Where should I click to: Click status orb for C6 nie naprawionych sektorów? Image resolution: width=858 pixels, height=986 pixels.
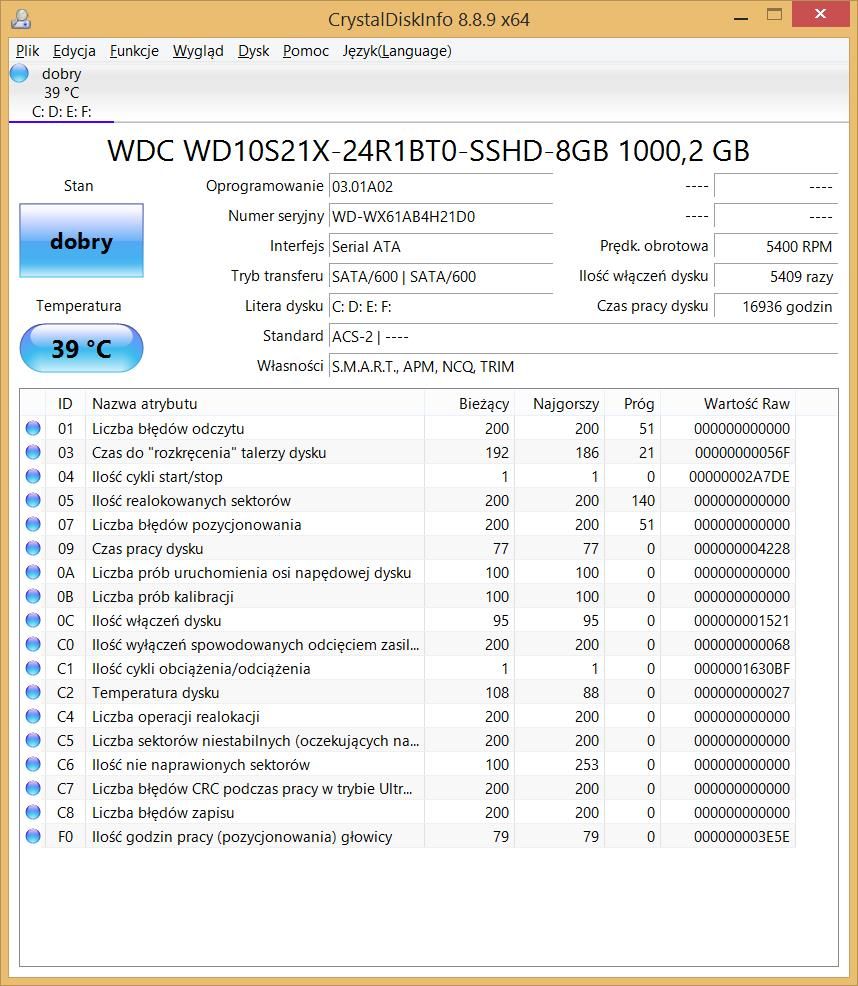(33, 764)
